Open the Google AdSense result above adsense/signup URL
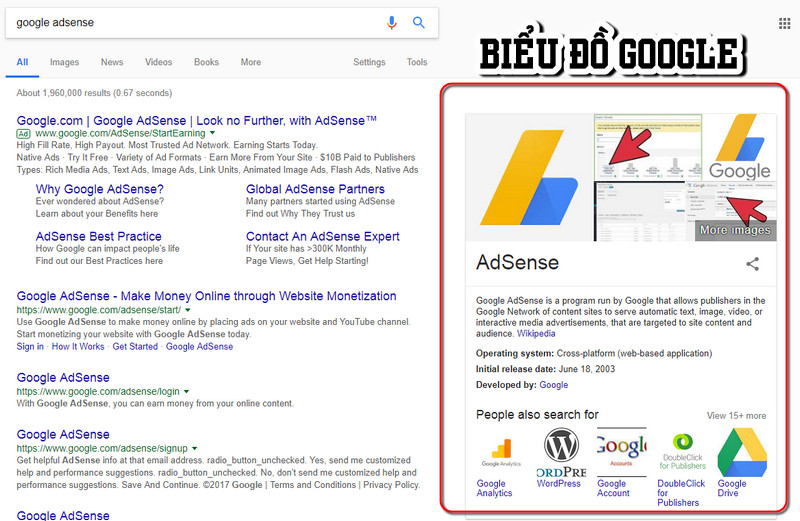 63,435
